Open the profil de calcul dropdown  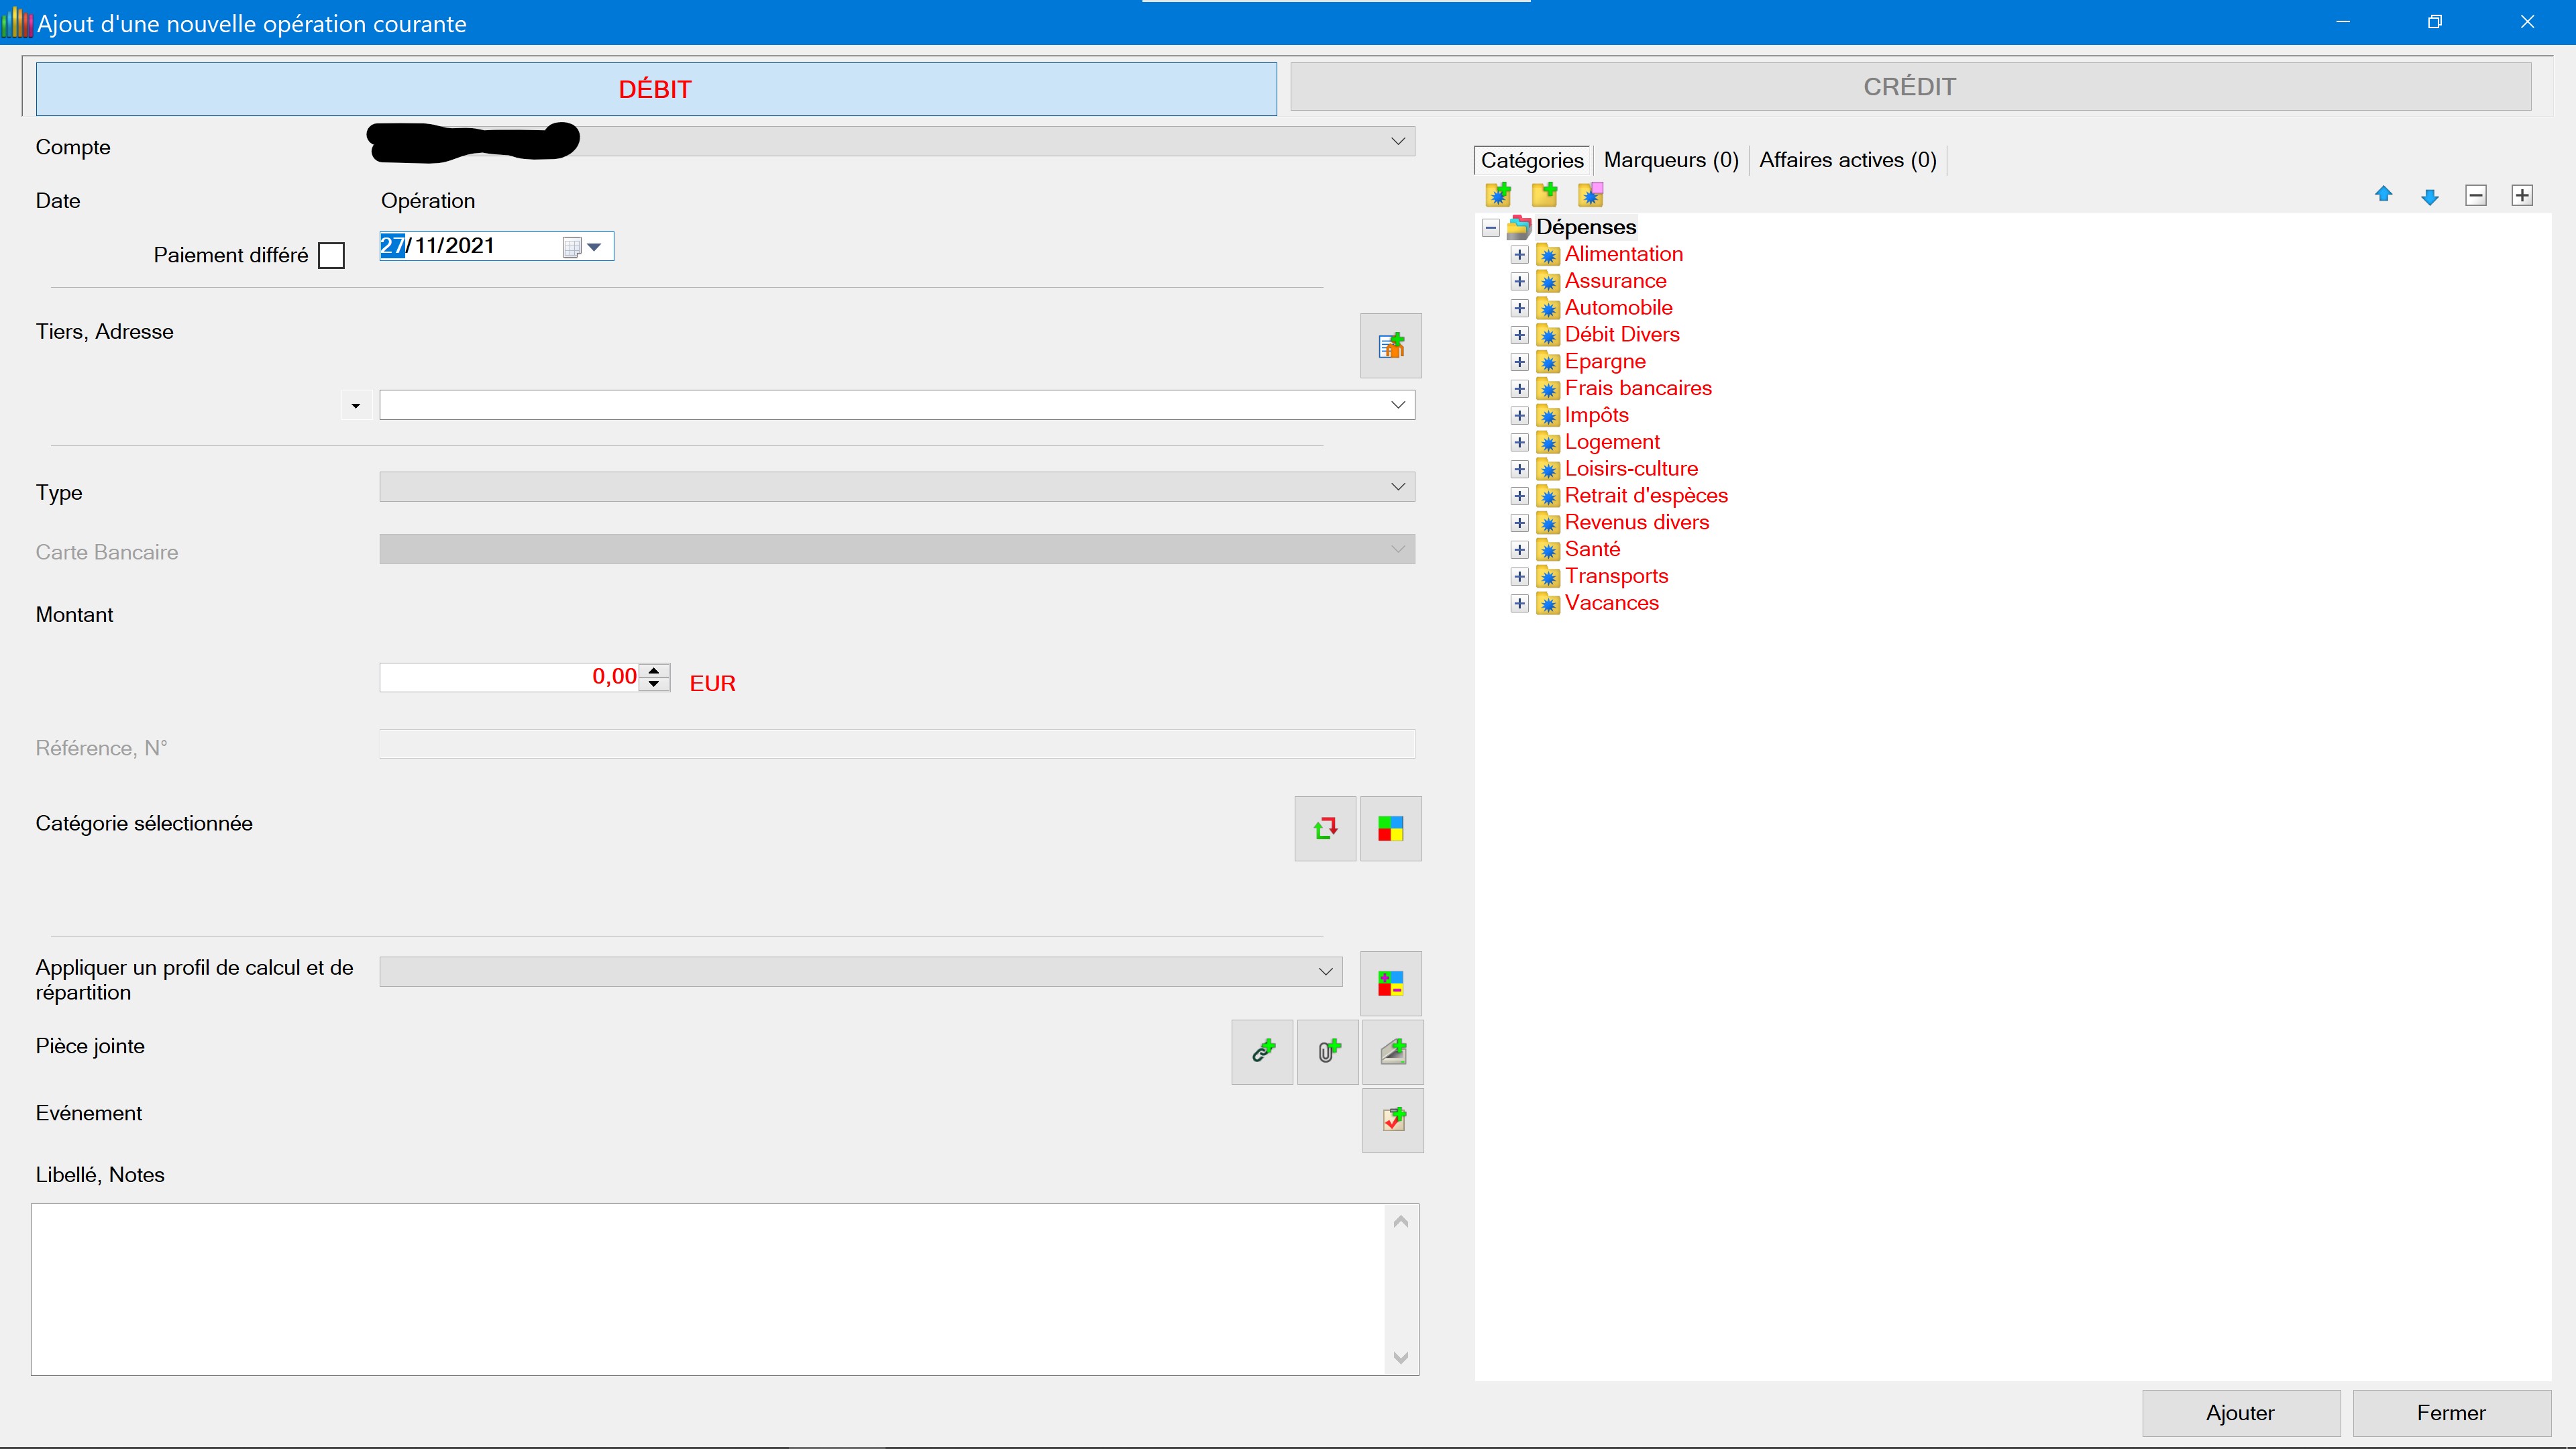pos(1326,972)
